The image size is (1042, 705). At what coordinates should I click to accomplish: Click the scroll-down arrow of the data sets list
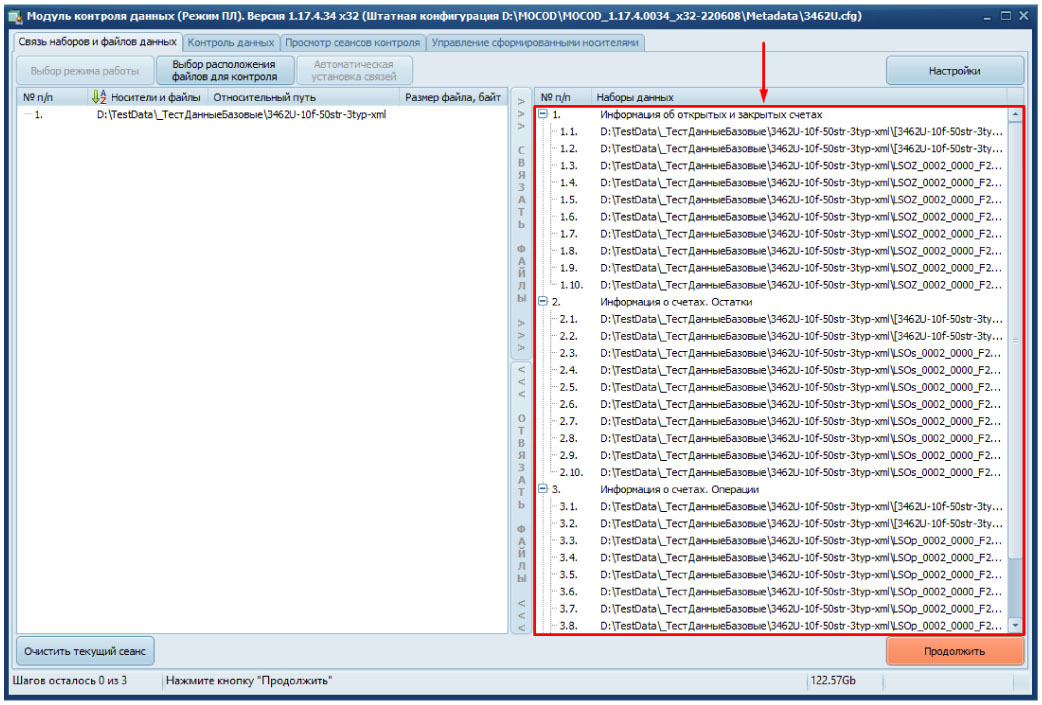pos(1016,625)
